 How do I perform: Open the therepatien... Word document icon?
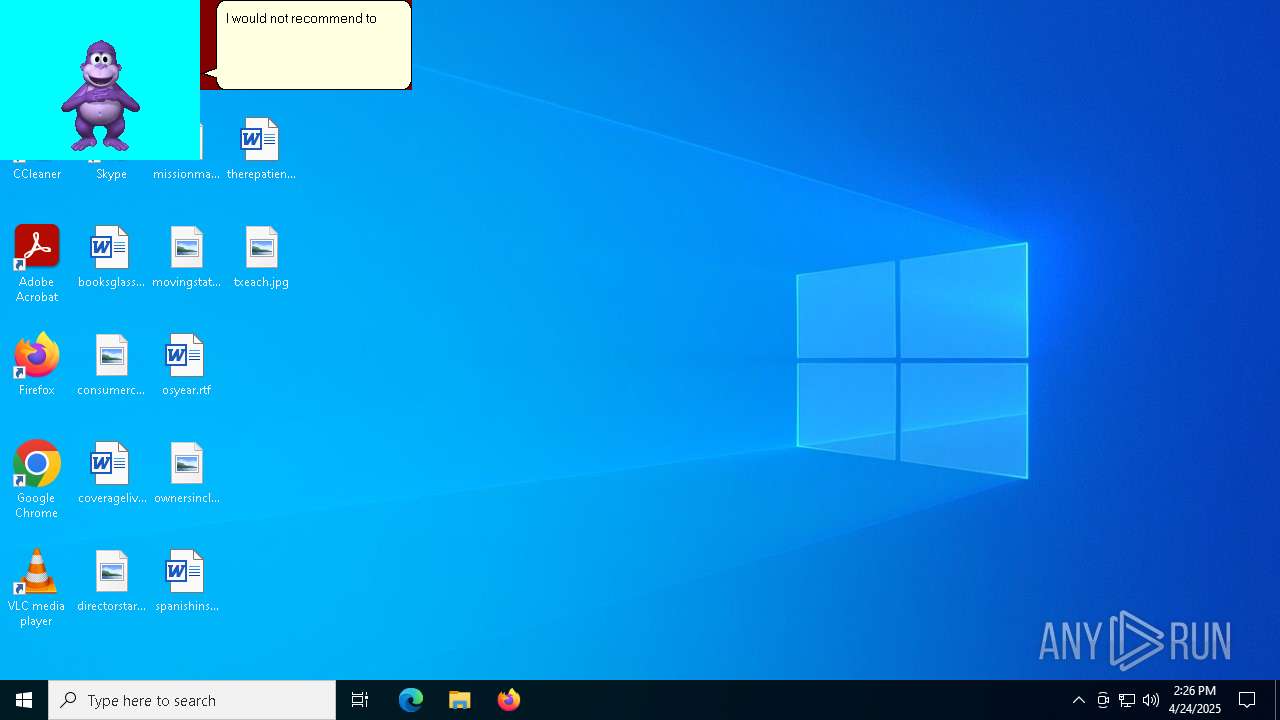click(261, 149)
